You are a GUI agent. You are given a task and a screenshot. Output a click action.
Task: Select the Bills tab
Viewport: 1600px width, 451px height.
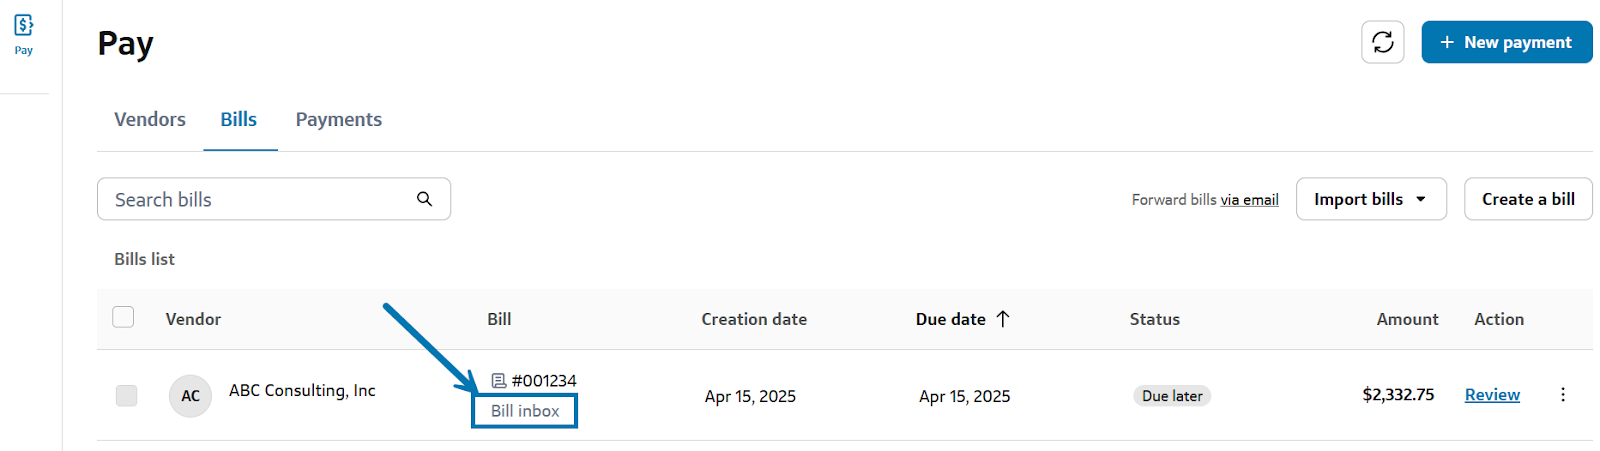pyautogui.click(x=239, y=120)
